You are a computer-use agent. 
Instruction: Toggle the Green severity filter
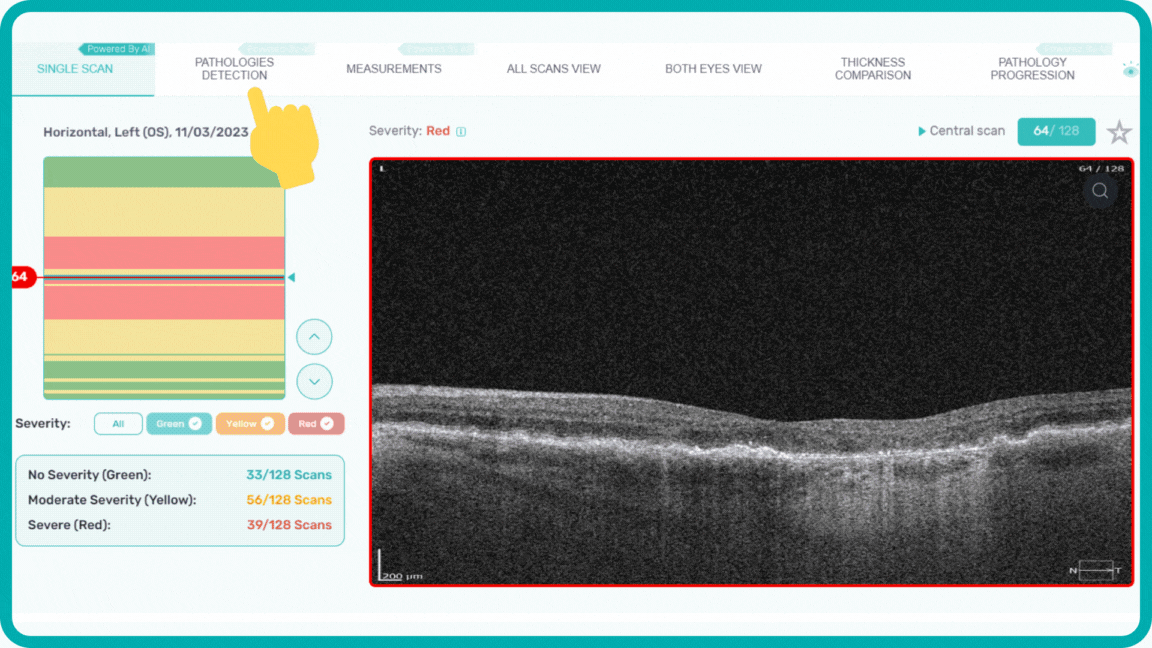179,424
